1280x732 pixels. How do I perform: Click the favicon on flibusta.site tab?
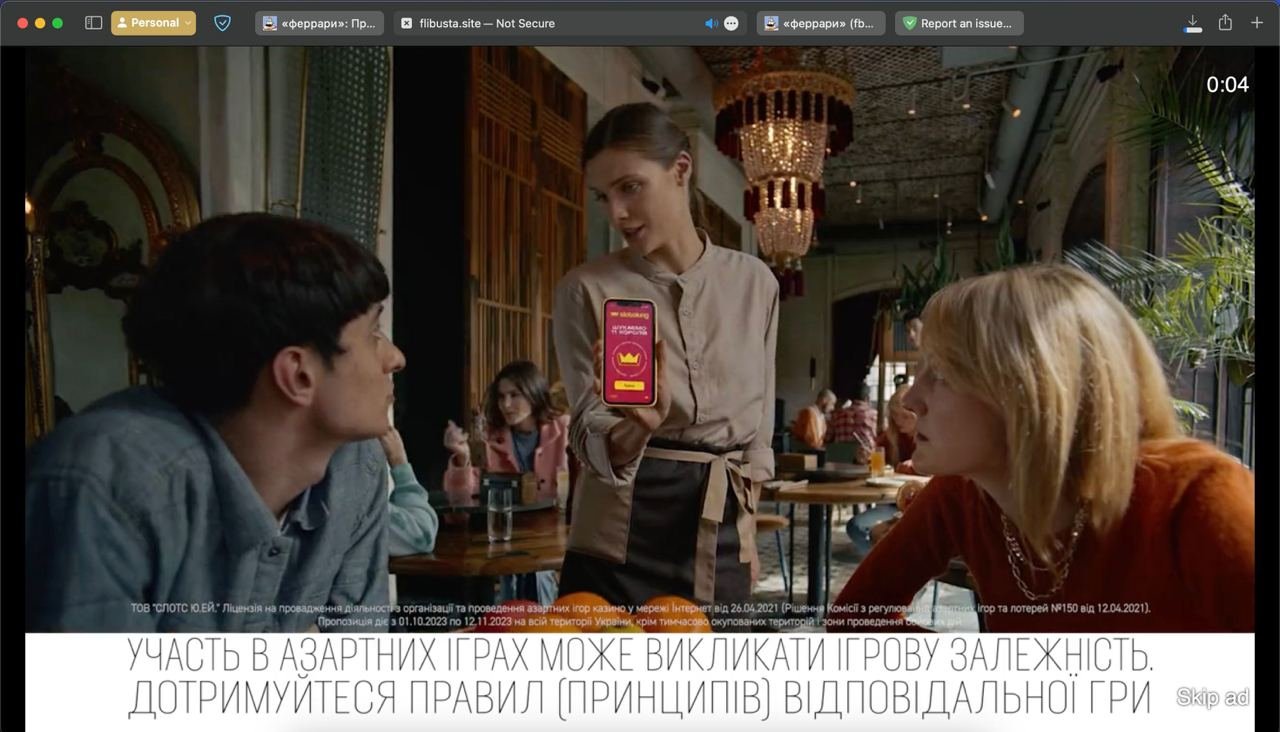pyautogui.click(x=406, y=23)
